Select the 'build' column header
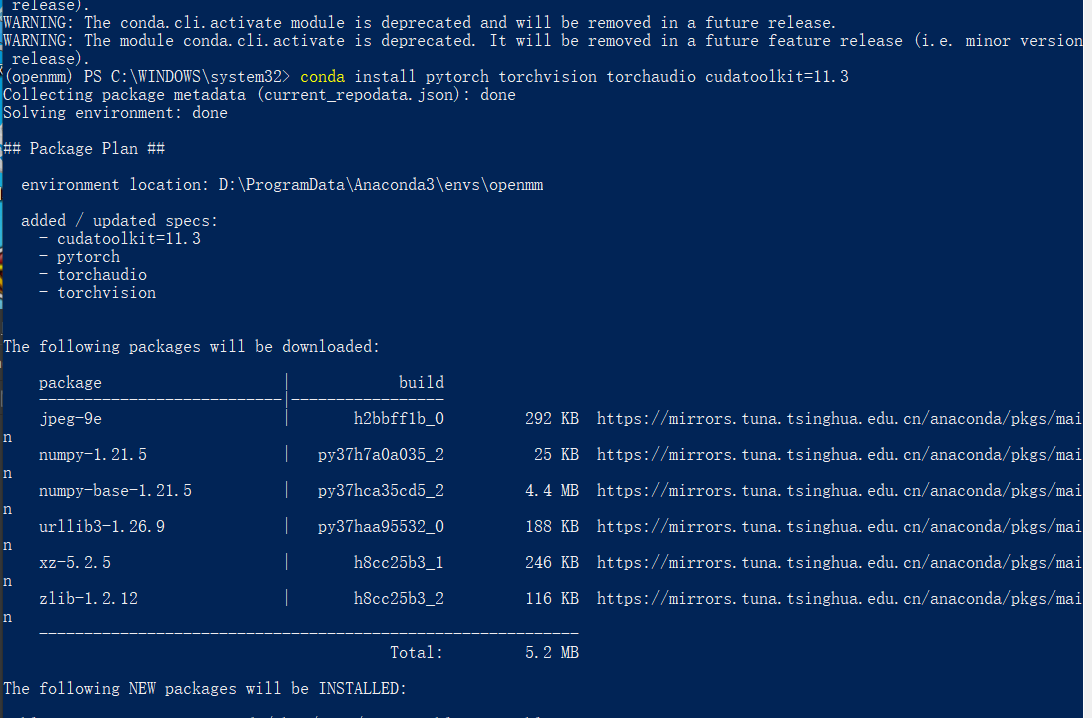The image size is (1092, 718). (421, 382)
